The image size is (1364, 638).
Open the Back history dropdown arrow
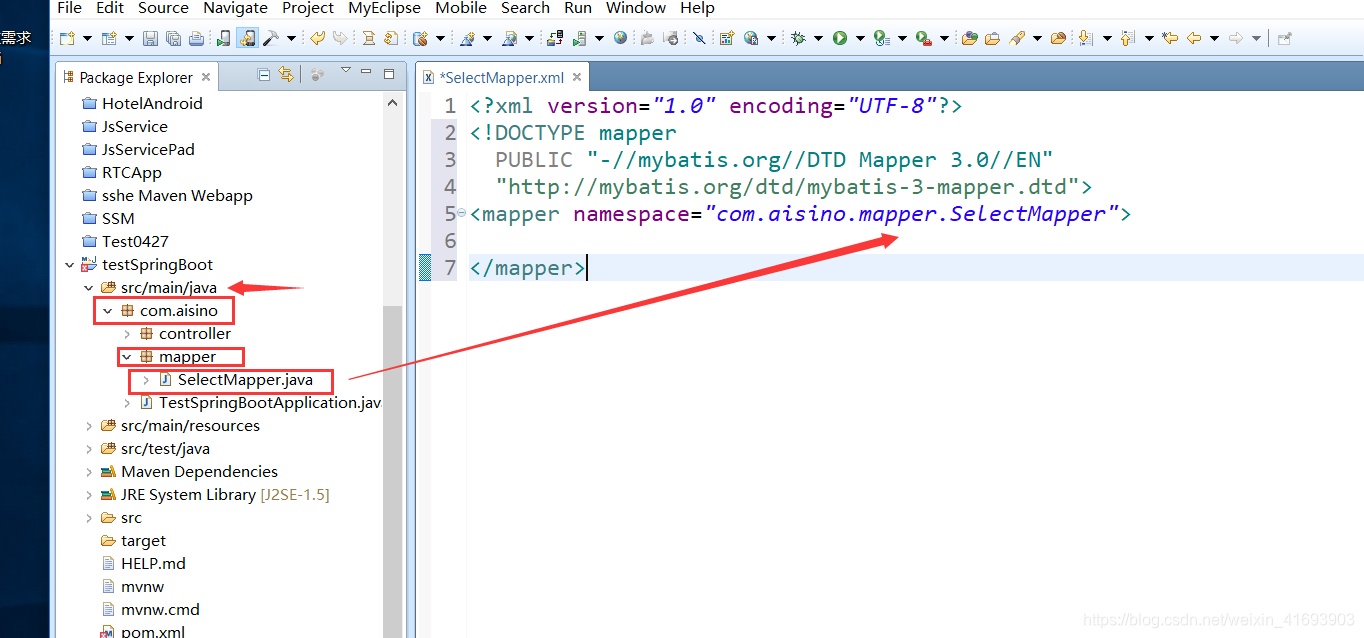point(1215,39)
